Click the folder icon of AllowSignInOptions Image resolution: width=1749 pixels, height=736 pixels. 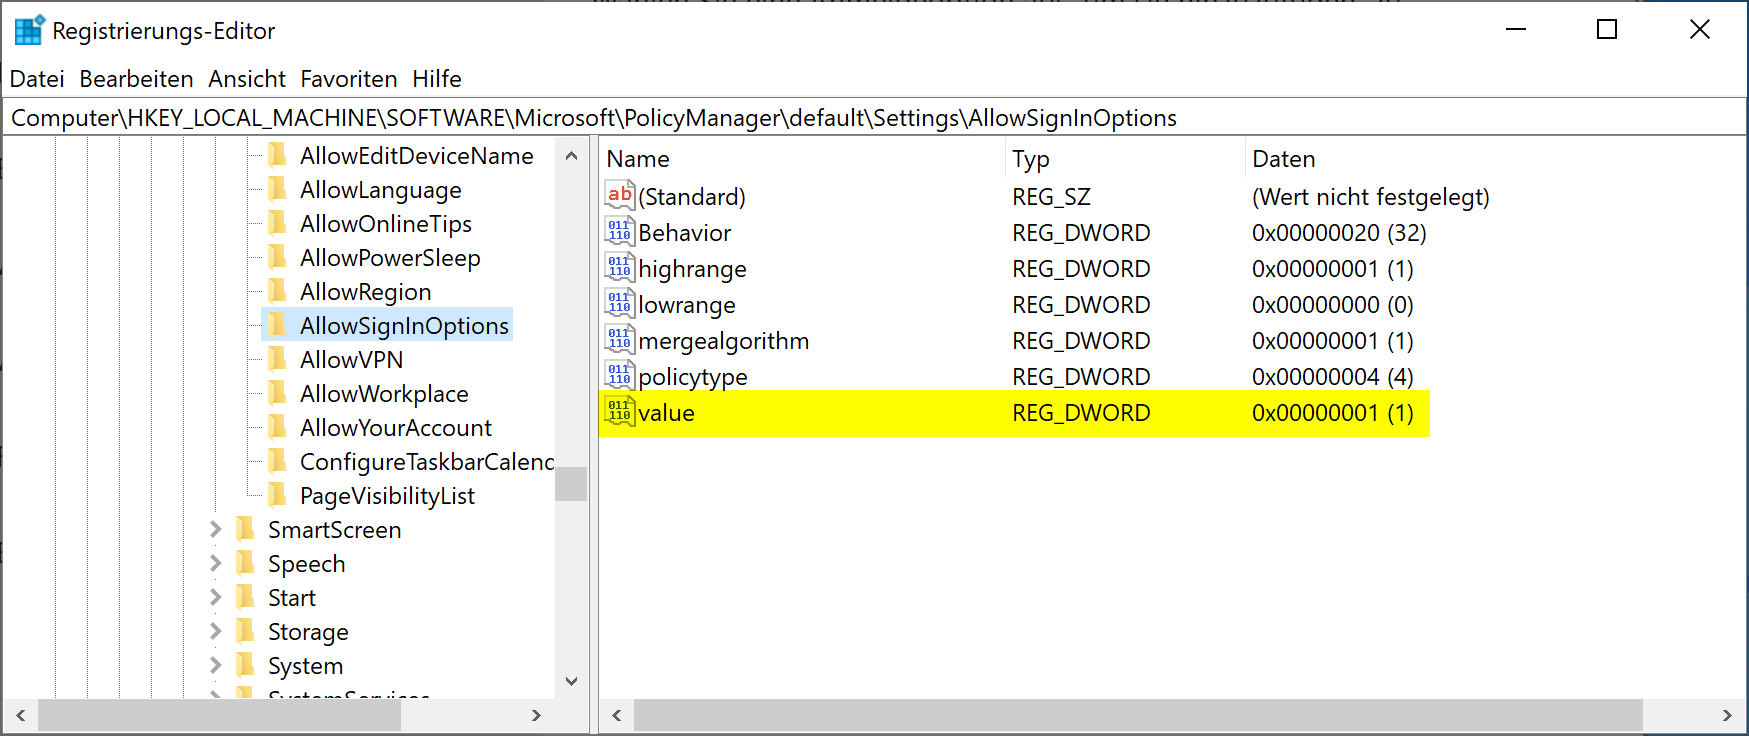click(x=278, y=325)
